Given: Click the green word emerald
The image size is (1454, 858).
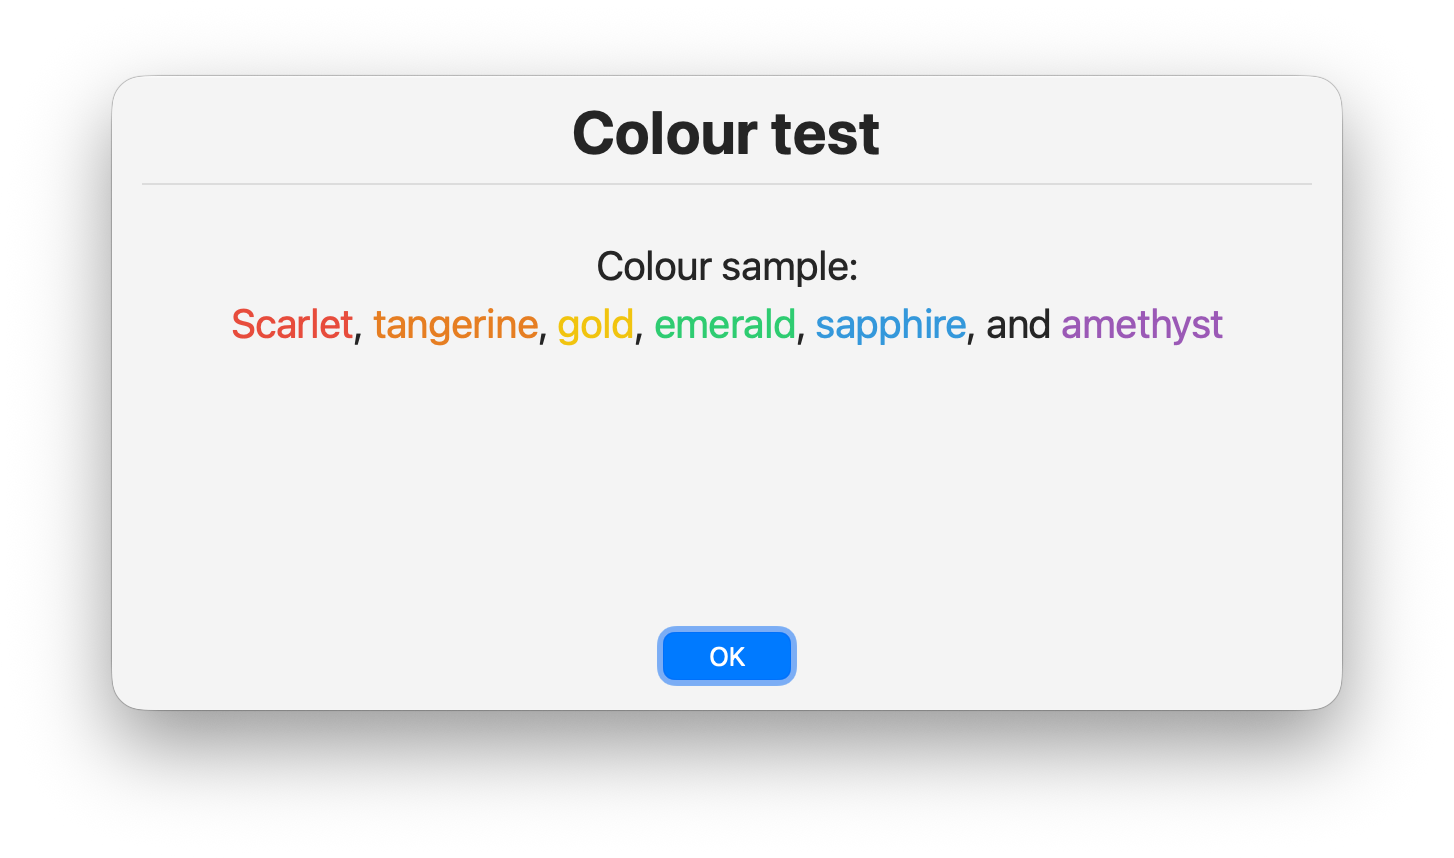Looking at the screenshot, I should 724,325.
